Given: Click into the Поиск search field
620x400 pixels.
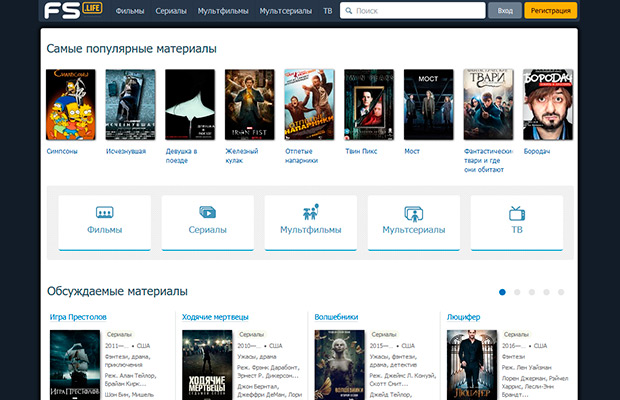Looking at the screenshot, I should [x=415, y=12].
